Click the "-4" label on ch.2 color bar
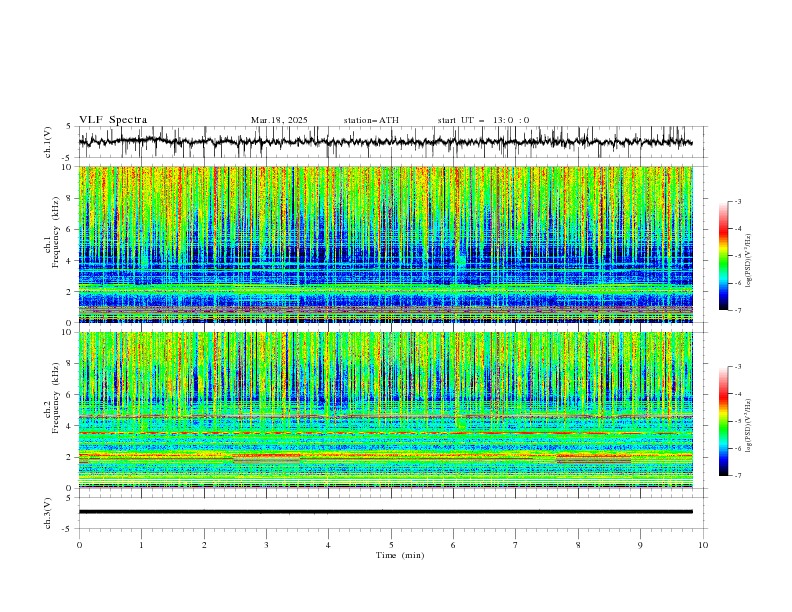Image resolution: width=792 pixels, height=612 pixels. click(737, 394)
